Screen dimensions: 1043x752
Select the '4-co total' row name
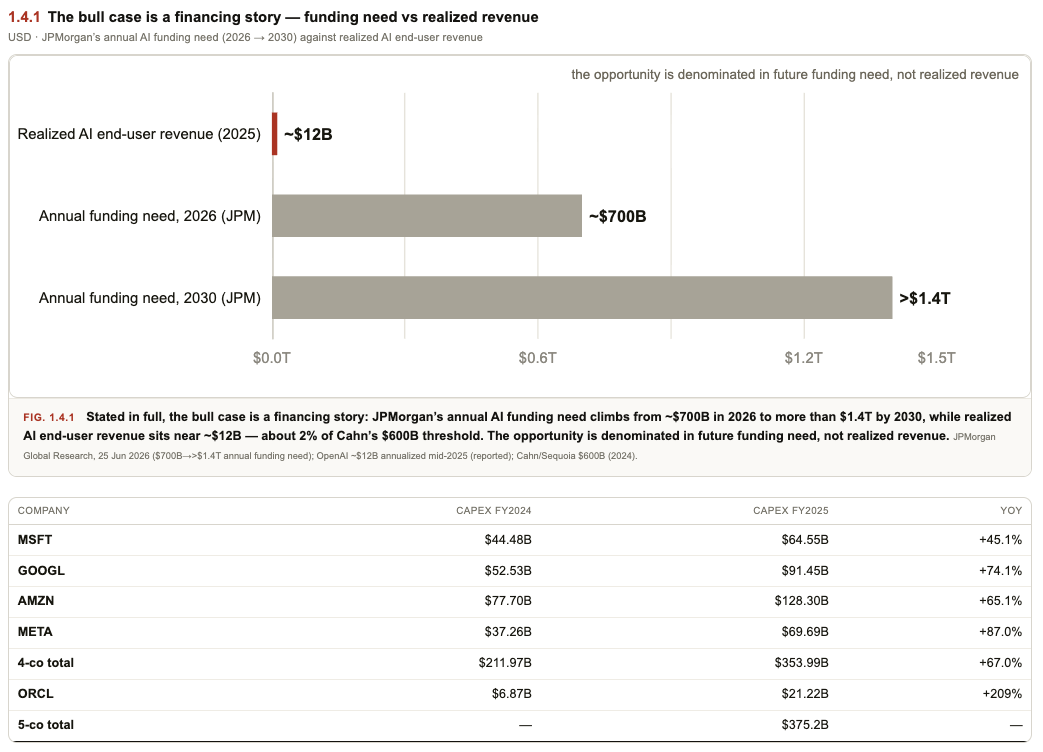(x=46, y=662)
